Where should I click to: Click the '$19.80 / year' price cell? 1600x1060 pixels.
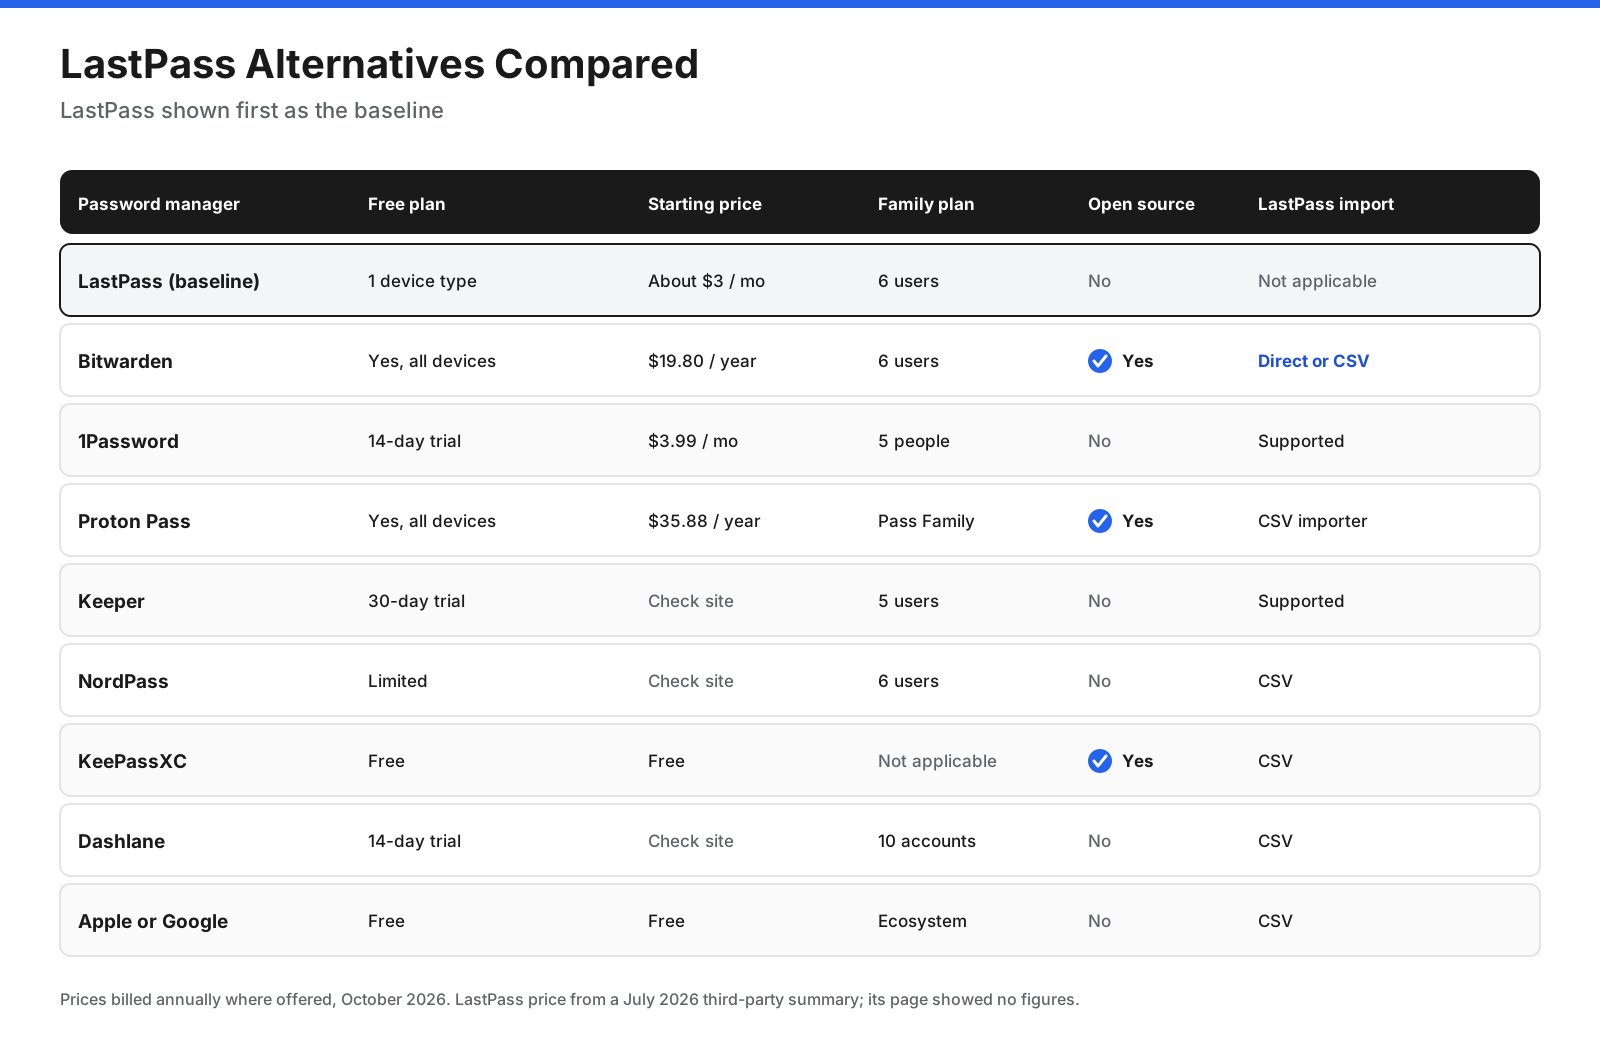point(702,361)
